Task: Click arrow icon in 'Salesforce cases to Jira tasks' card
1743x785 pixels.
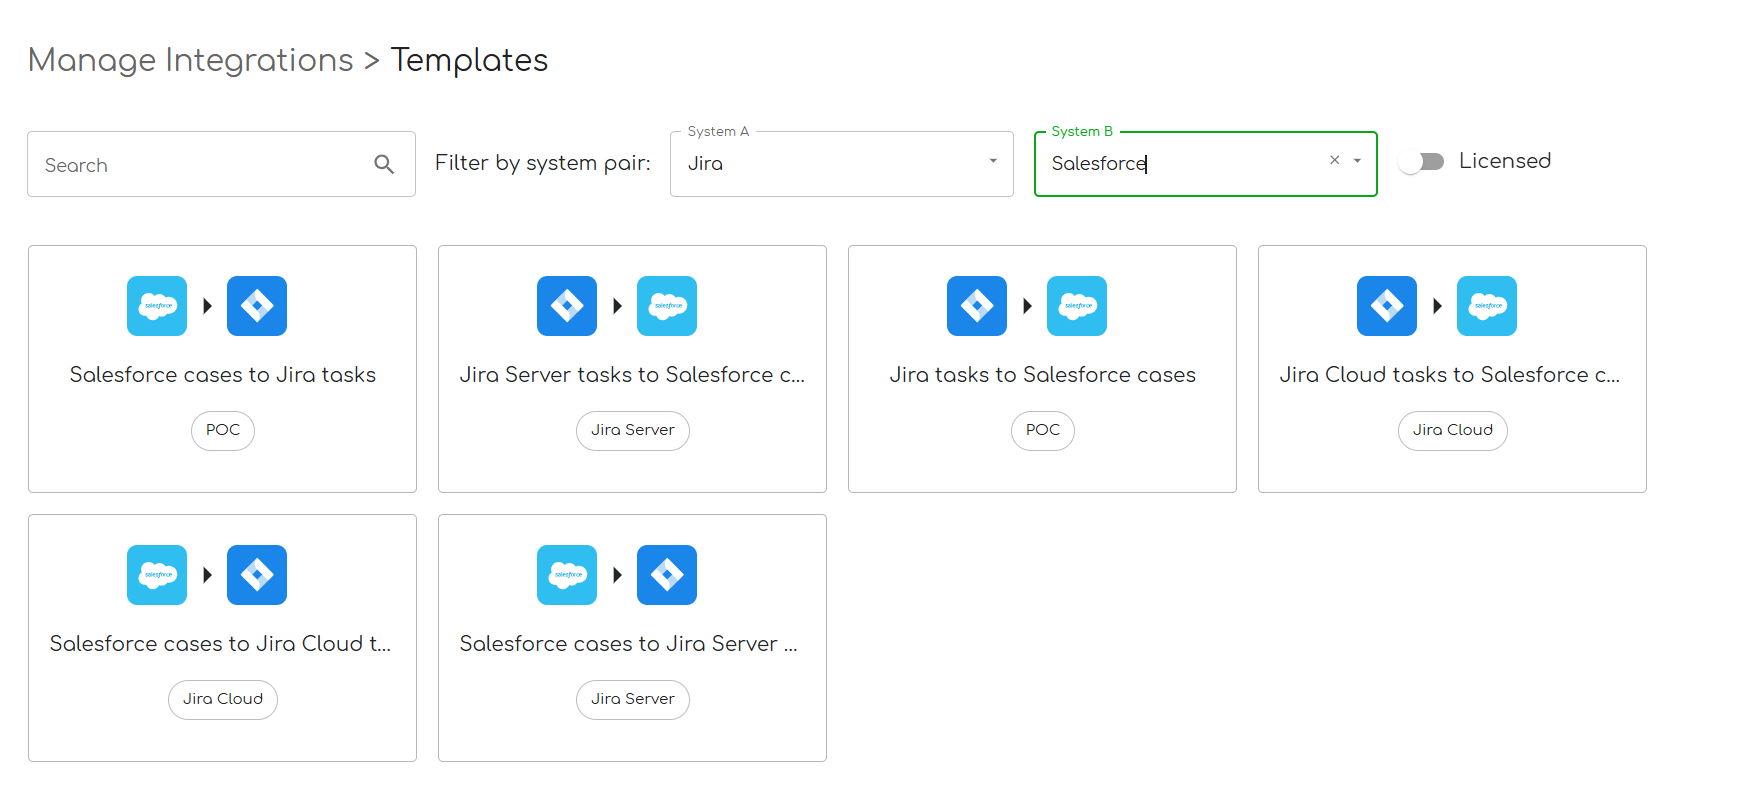Action: tap(207, 306)
